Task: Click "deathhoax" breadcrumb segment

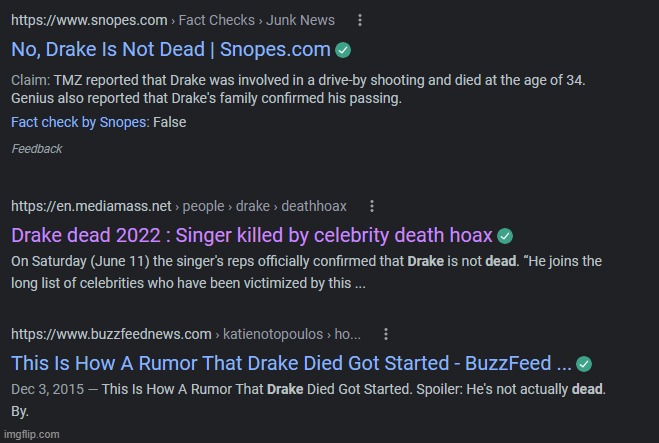Action: [x=314, y=206]
